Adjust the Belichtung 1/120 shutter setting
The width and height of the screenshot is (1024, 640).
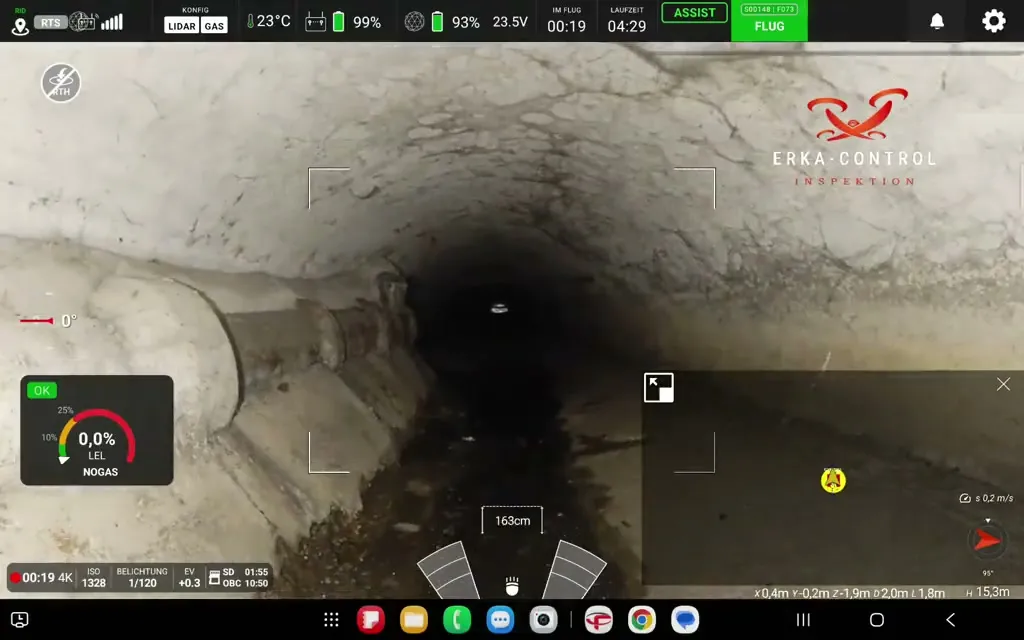tap(142, 577)
